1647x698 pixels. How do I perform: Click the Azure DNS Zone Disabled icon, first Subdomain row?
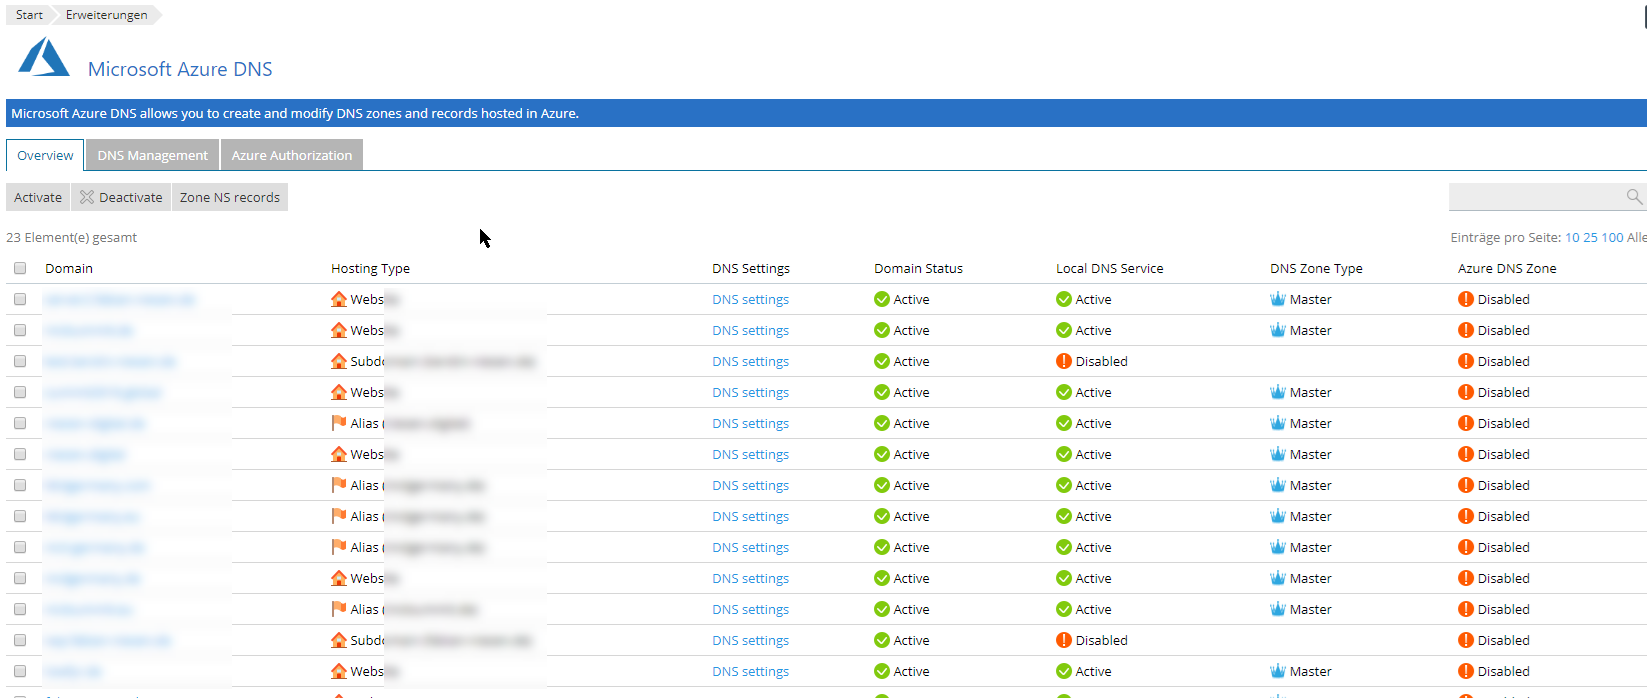[x=1466, y=361]
